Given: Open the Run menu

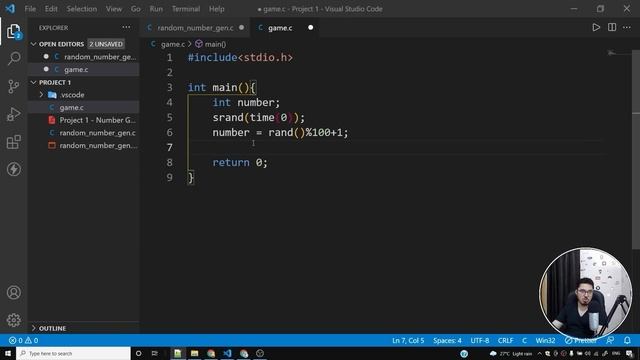Looking at the screenshot, I should coord(156,9).
